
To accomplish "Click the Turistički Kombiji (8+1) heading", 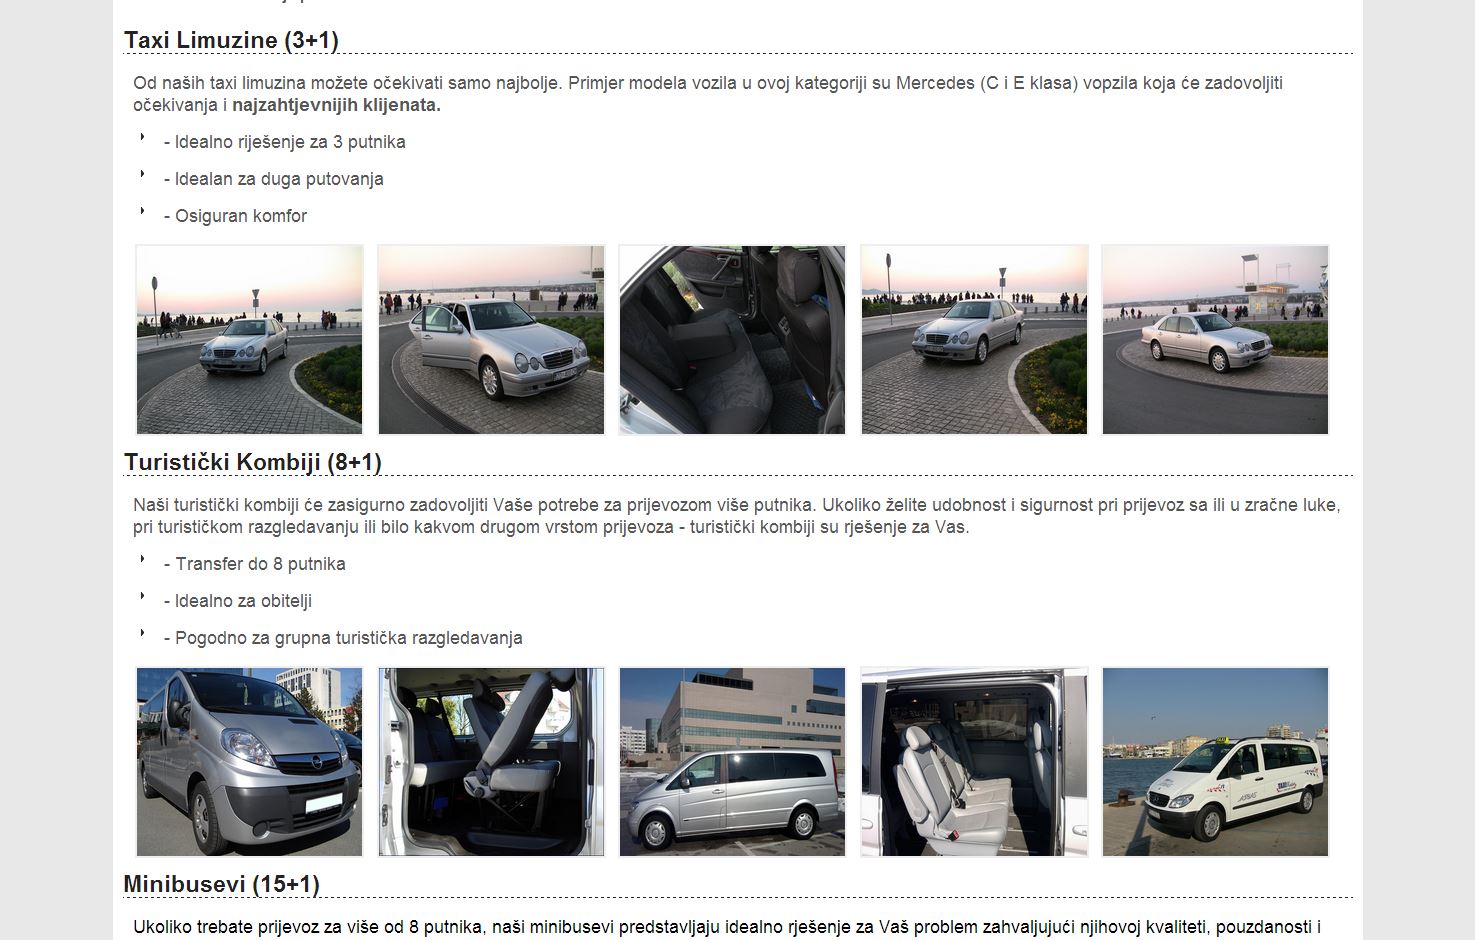I will tap(253, 462).
